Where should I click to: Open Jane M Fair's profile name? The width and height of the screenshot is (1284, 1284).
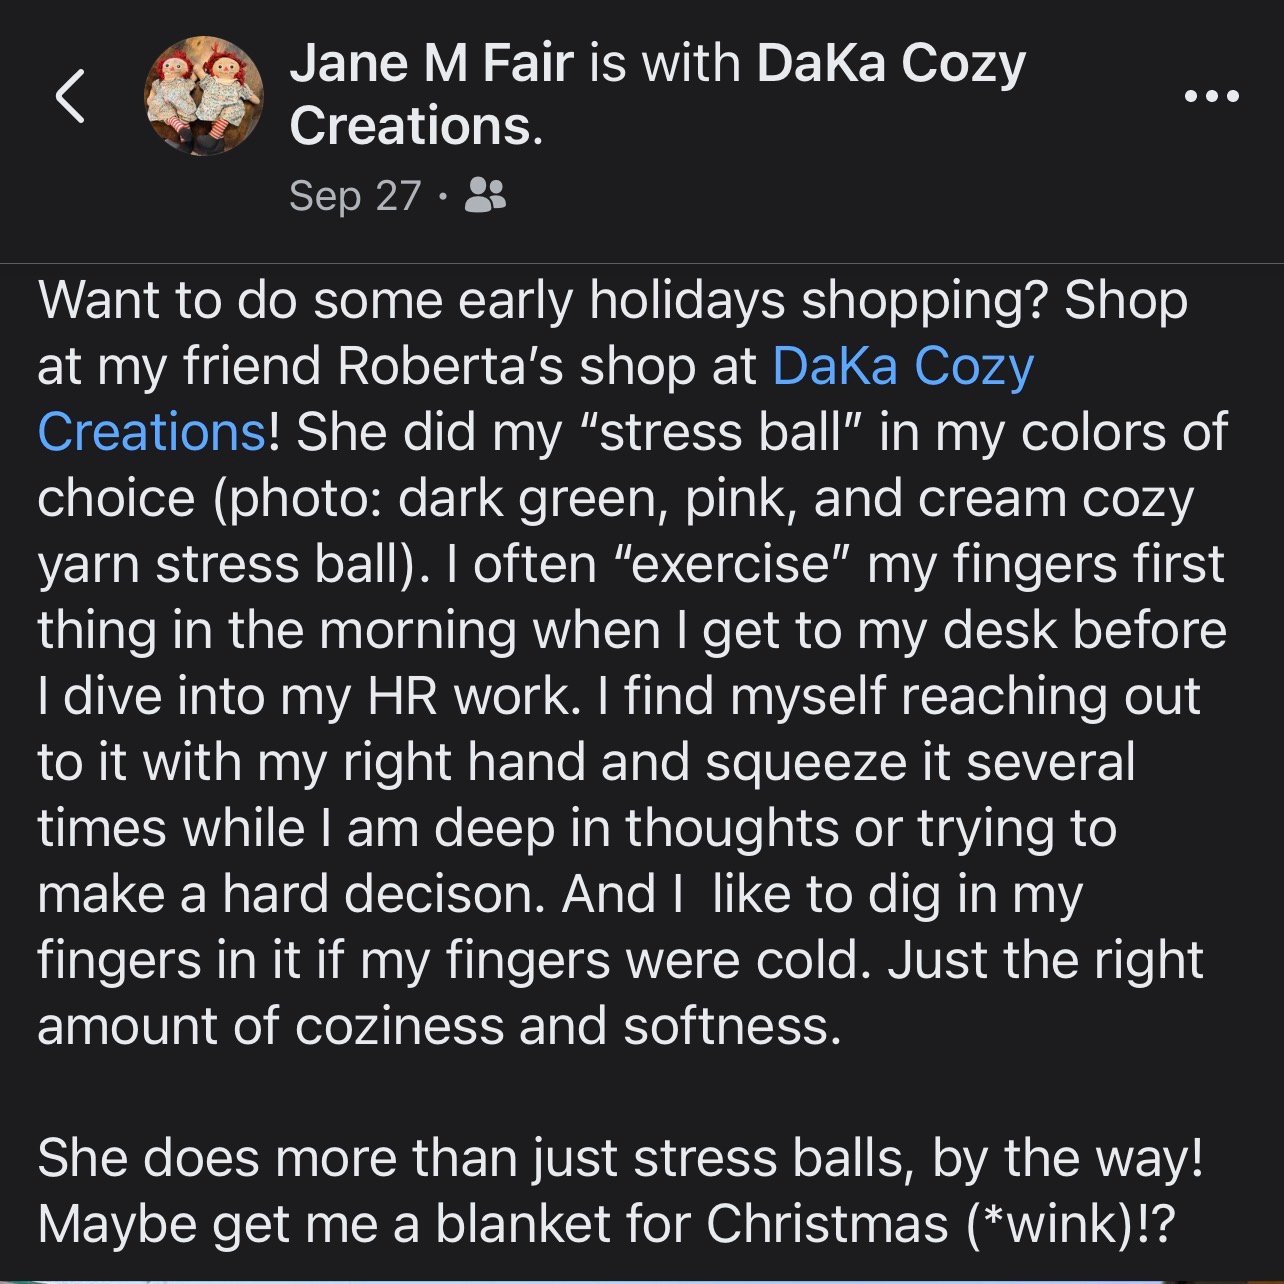click(x=431, y=64)
